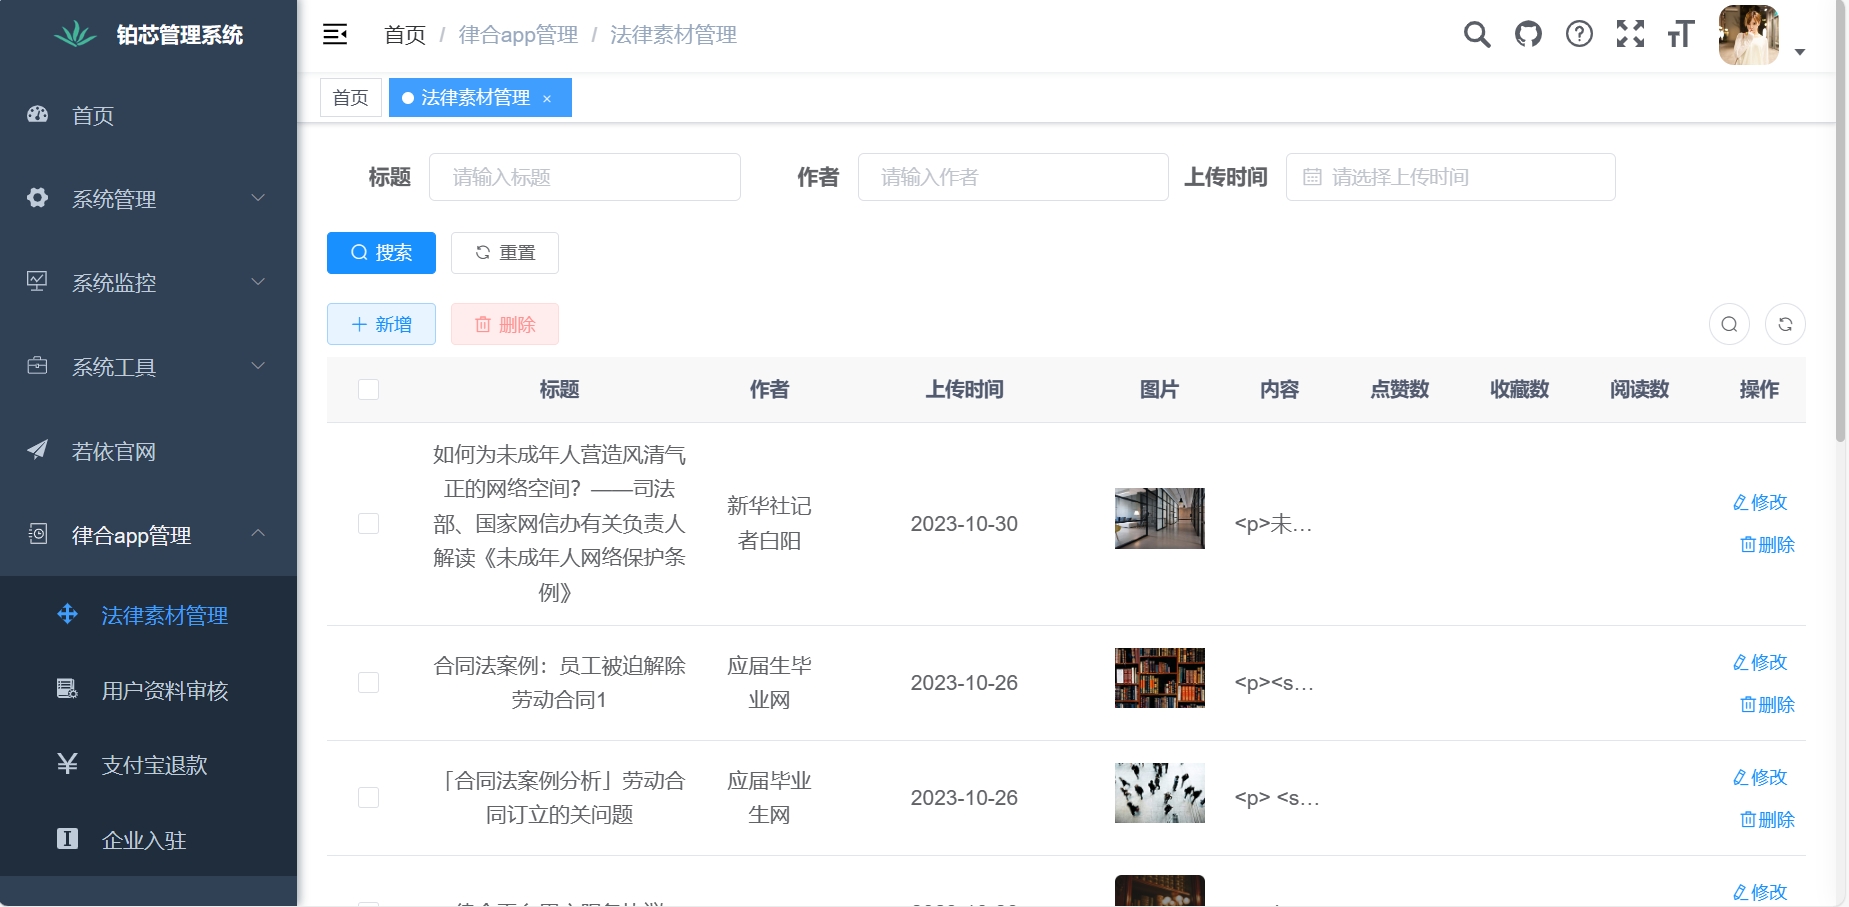The height and width of the screenshot is (907, 1849).
Task: Click the icon beside 企业入驻
Action: coord(68,839)
